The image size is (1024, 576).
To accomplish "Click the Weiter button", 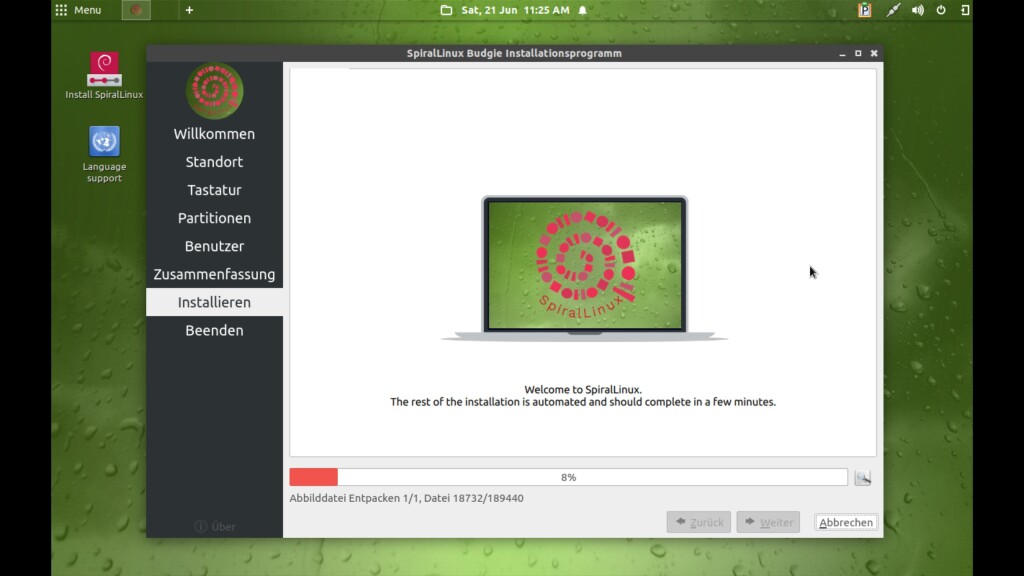I will (x=768, y=522).
